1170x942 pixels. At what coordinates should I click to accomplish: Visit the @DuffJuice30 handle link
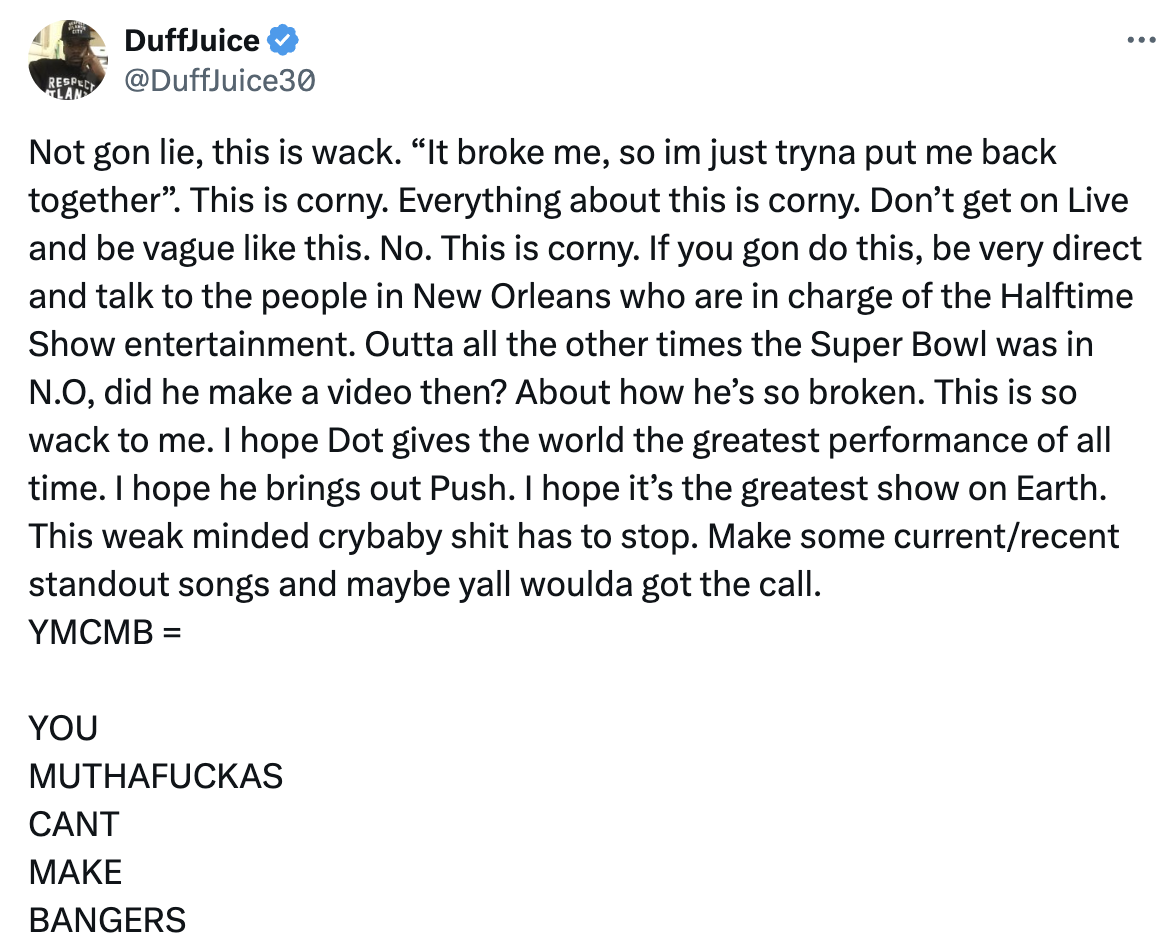219,81
